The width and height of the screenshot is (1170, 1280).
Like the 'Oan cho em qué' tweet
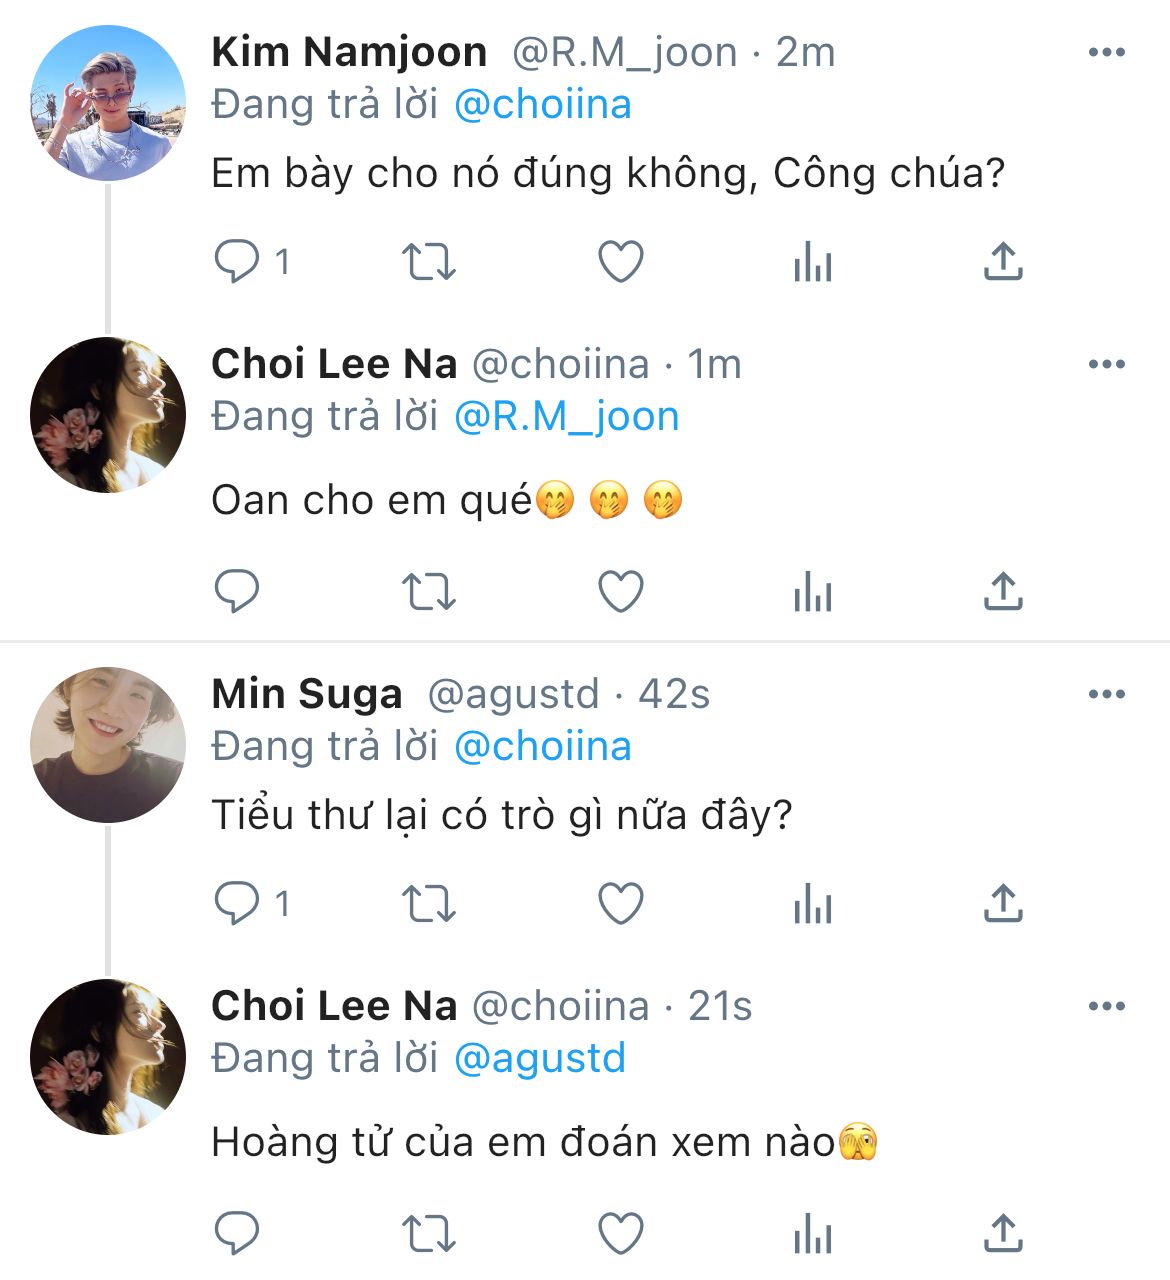[x=620, y=592]
